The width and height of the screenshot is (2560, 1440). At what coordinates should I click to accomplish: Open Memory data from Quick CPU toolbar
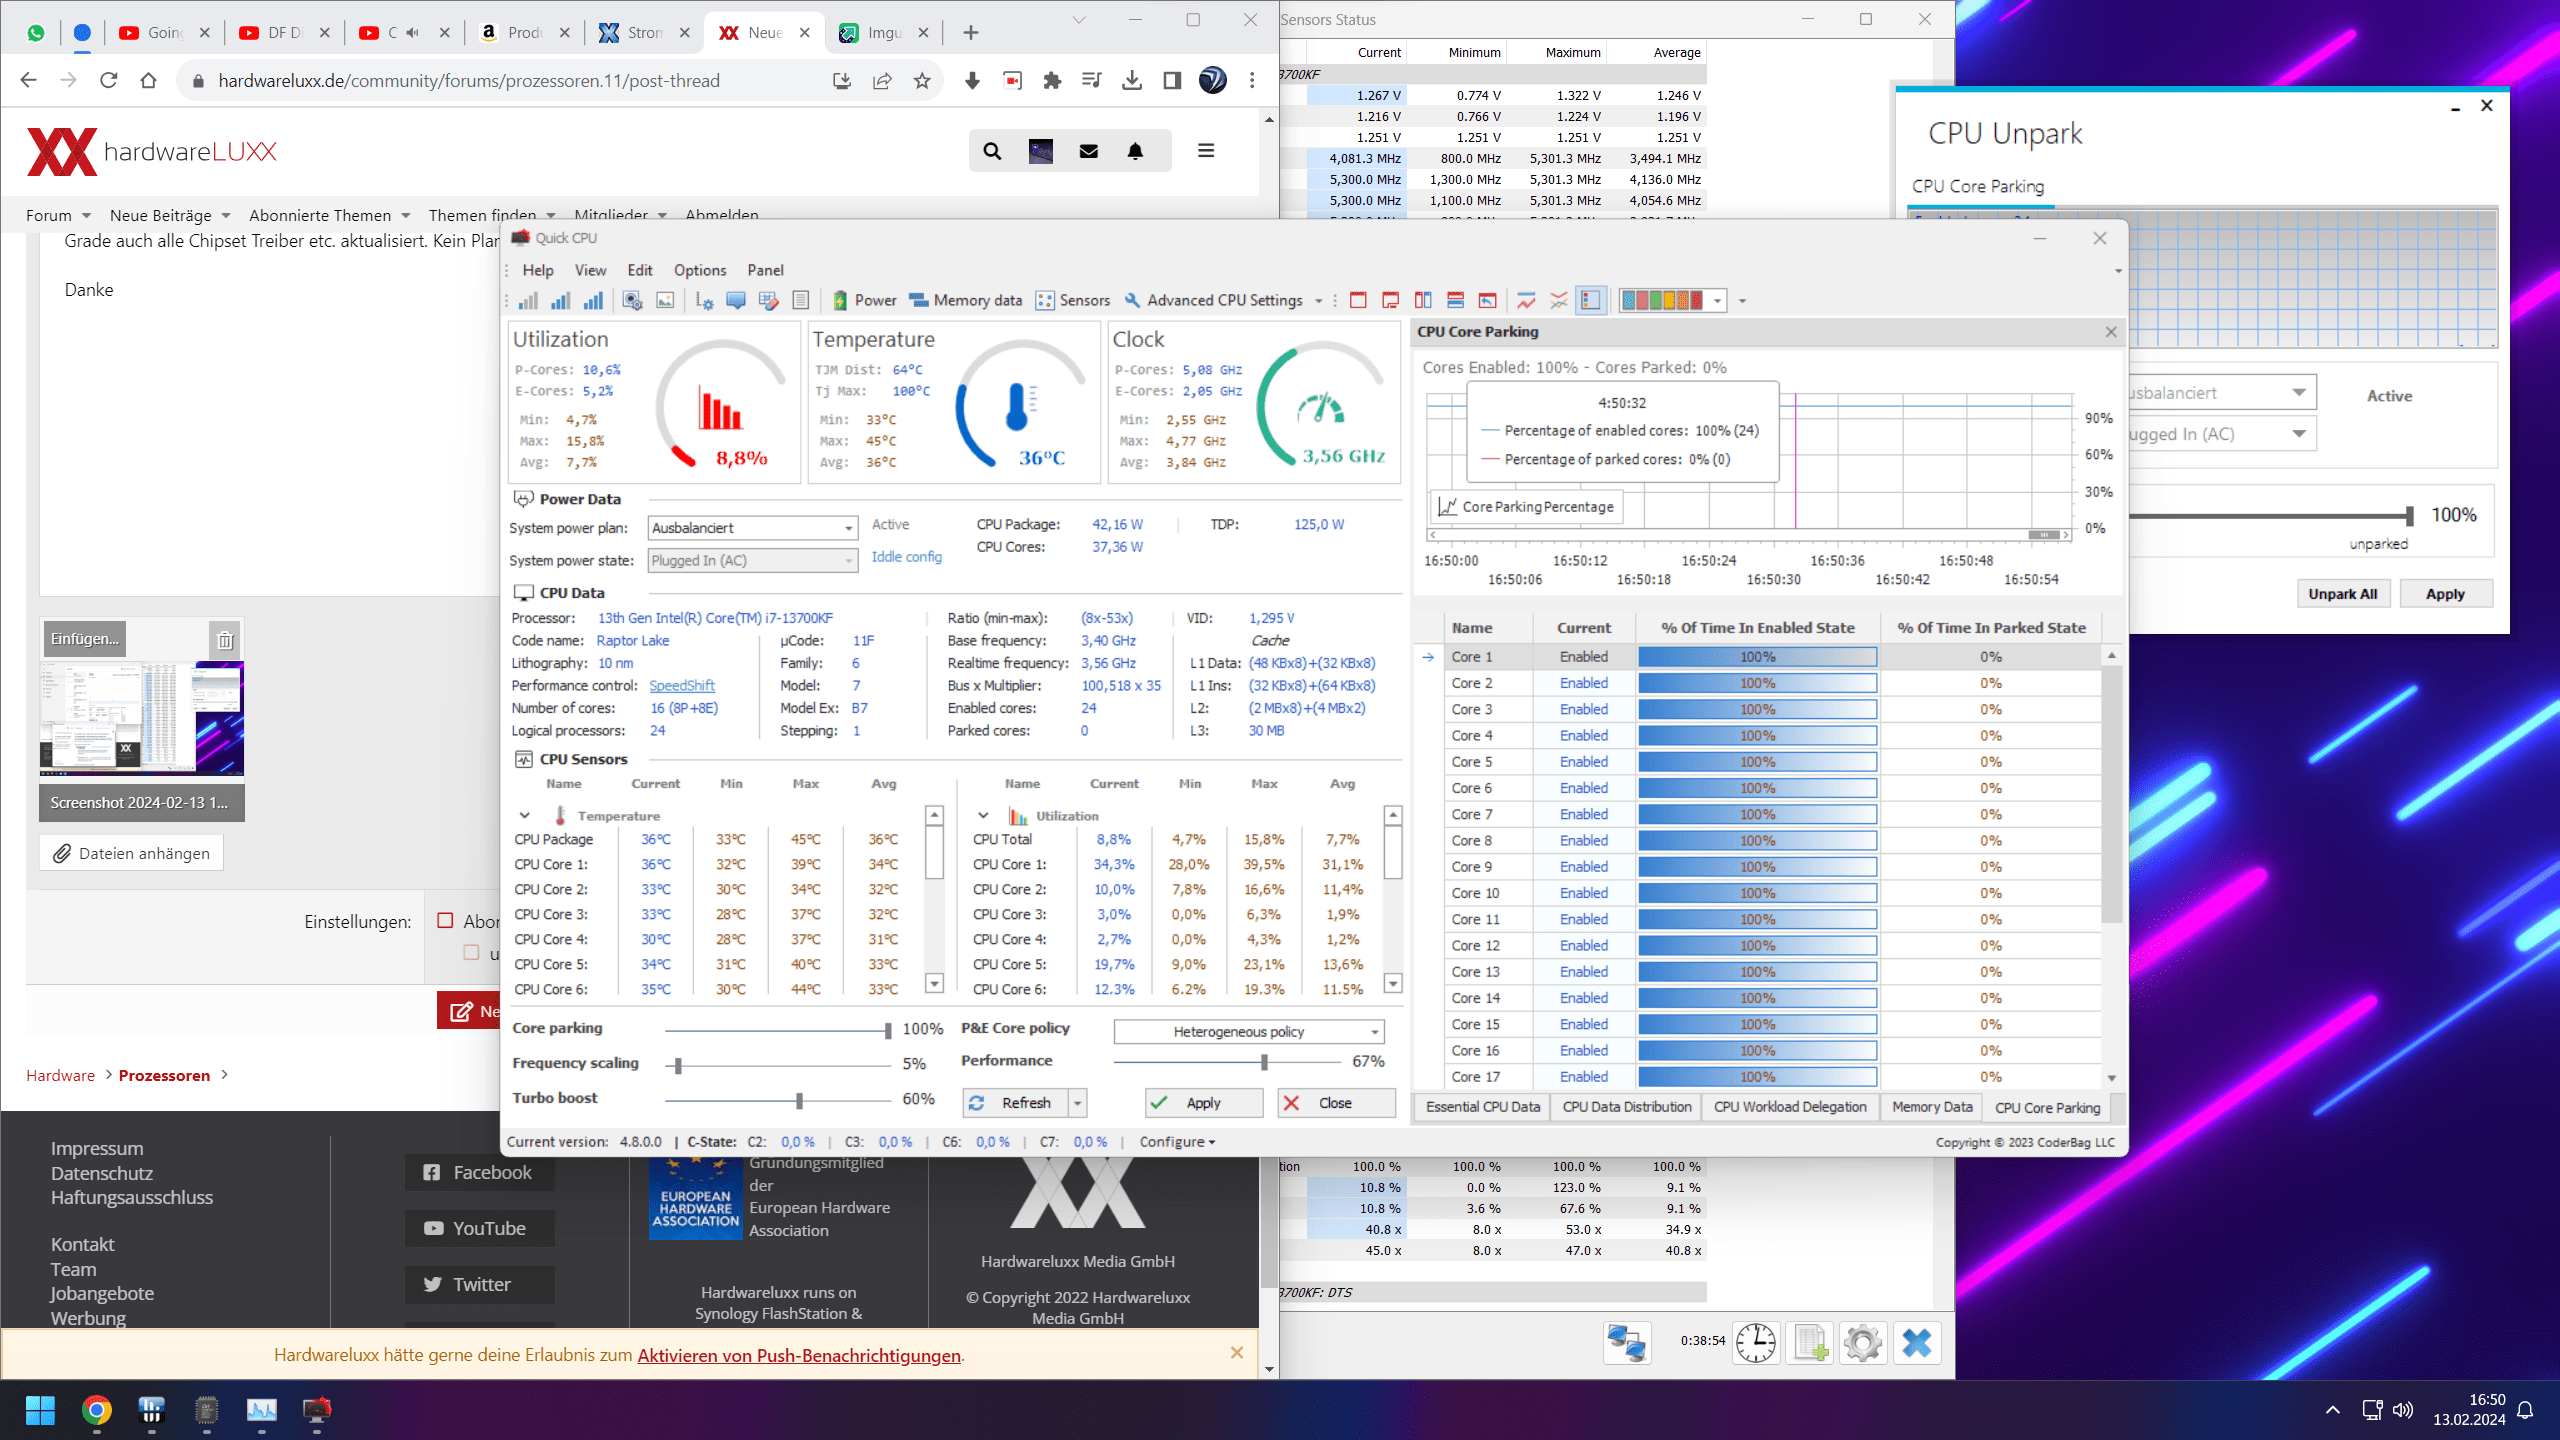click(x=966, y=300)
